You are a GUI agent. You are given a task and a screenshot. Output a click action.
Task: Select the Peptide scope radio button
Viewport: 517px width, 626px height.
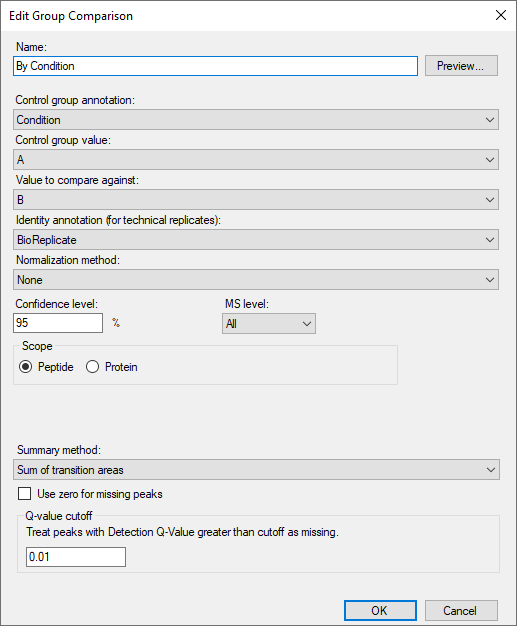[x=26, y=366]
